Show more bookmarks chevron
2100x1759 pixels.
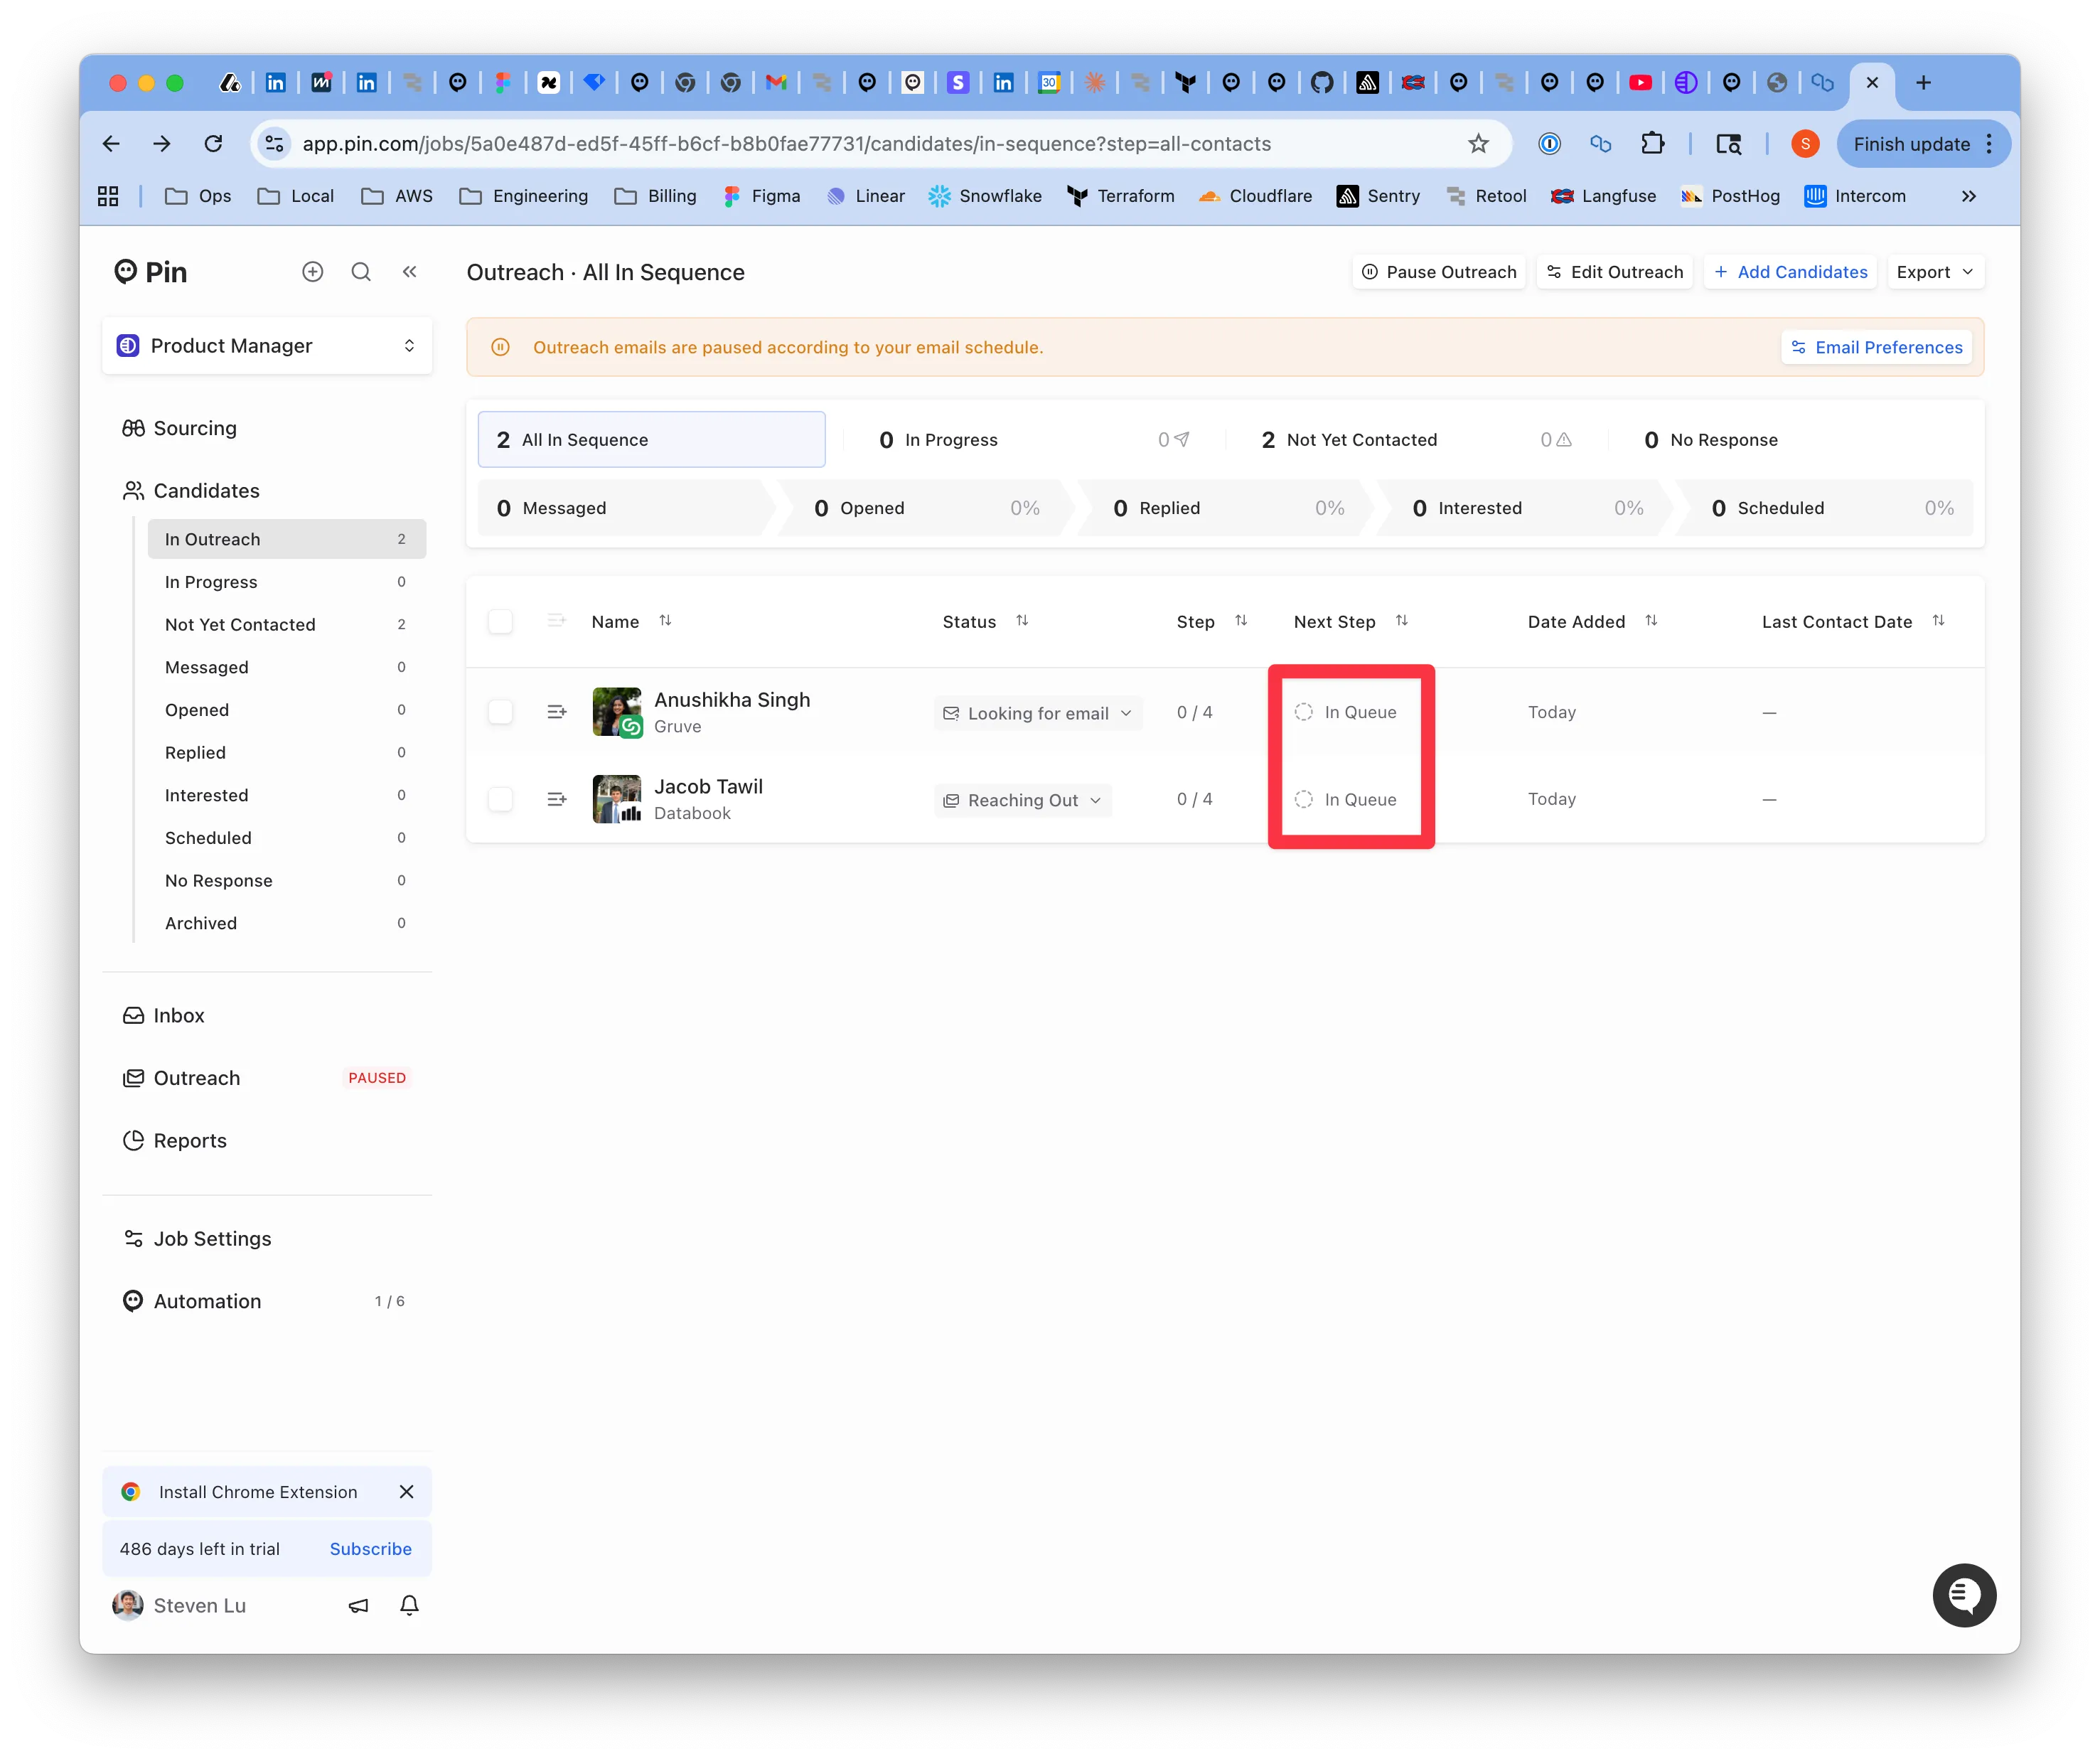point(1968,196)
